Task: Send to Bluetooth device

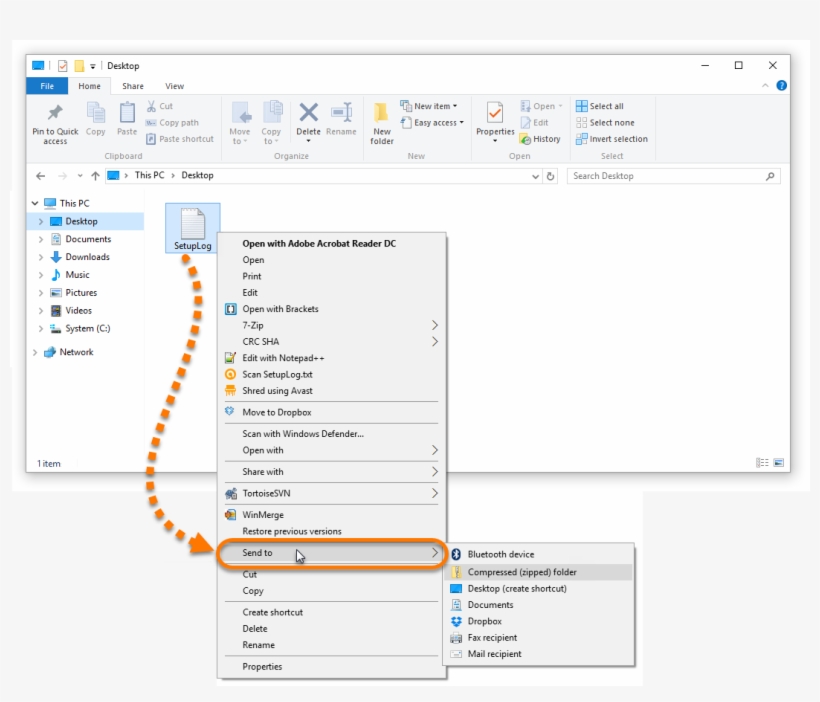Action: [539, 554]
